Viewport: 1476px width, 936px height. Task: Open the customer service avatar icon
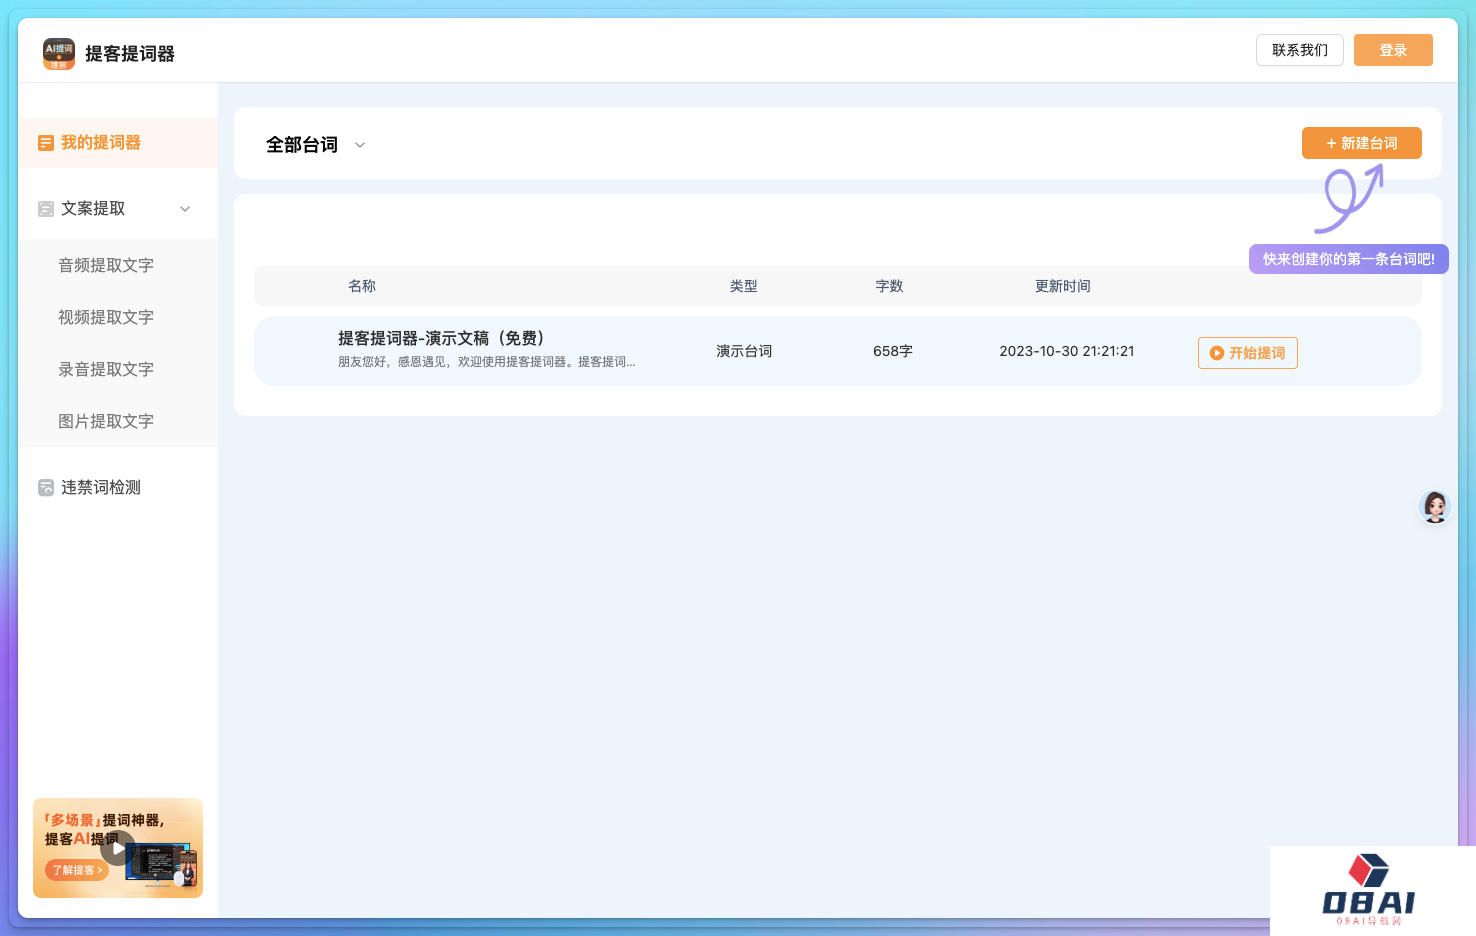click(1435, 507)
